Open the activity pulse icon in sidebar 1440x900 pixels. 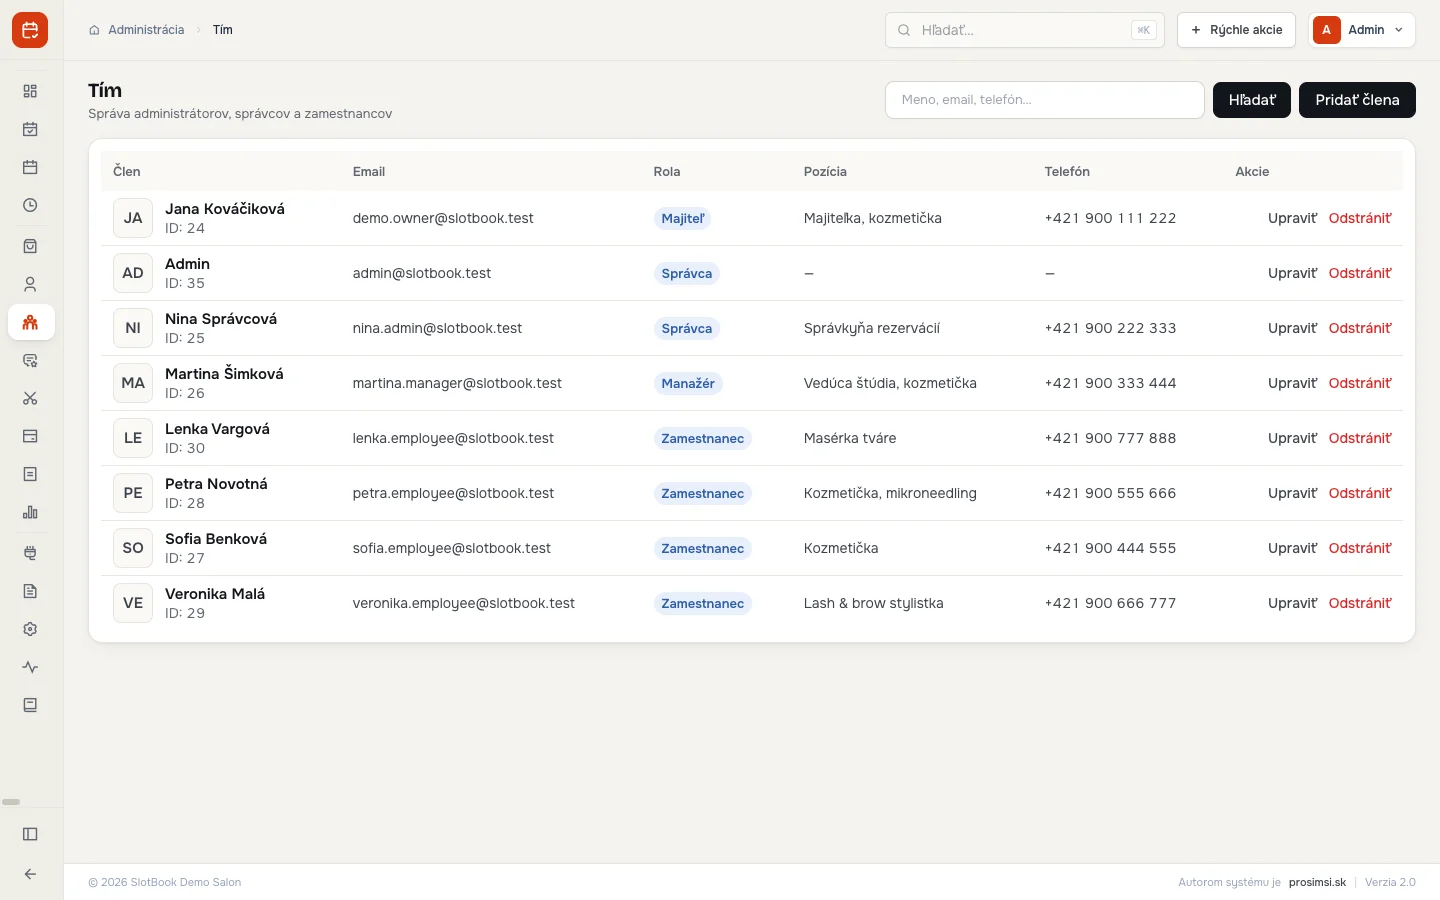pyautogui.click(x=30, y=667)
